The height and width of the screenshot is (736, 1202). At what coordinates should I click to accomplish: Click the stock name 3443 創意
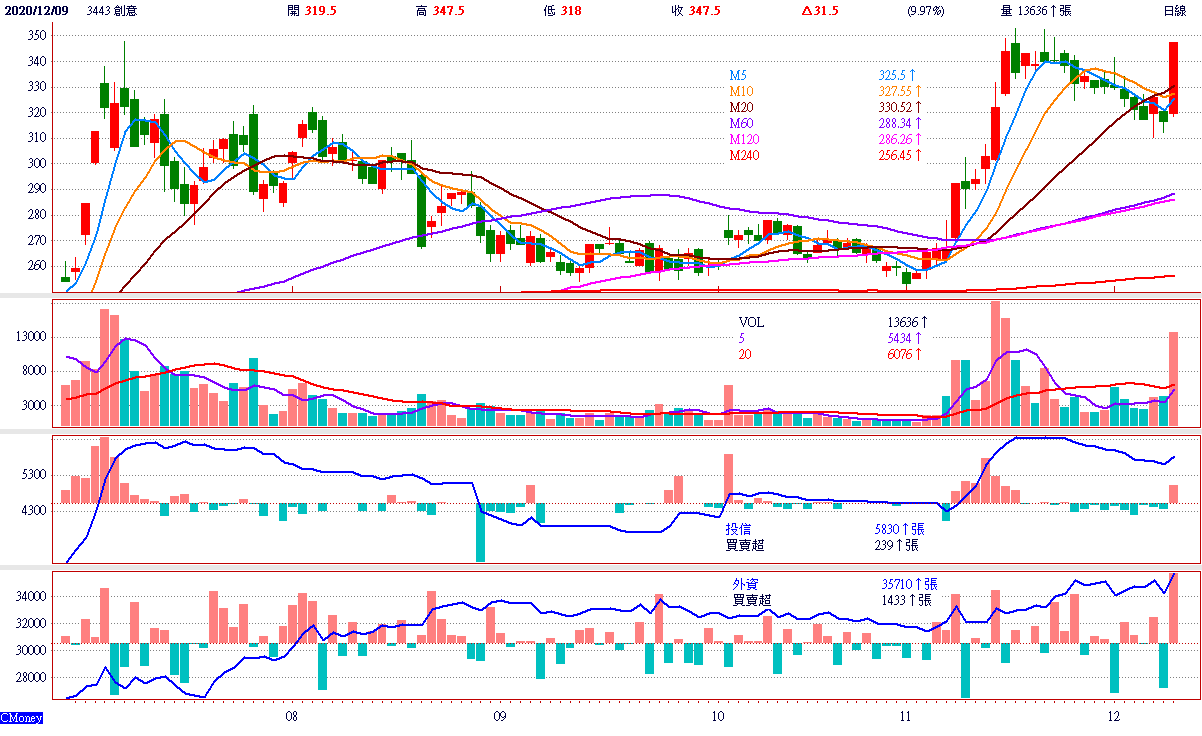pos(111,11)
